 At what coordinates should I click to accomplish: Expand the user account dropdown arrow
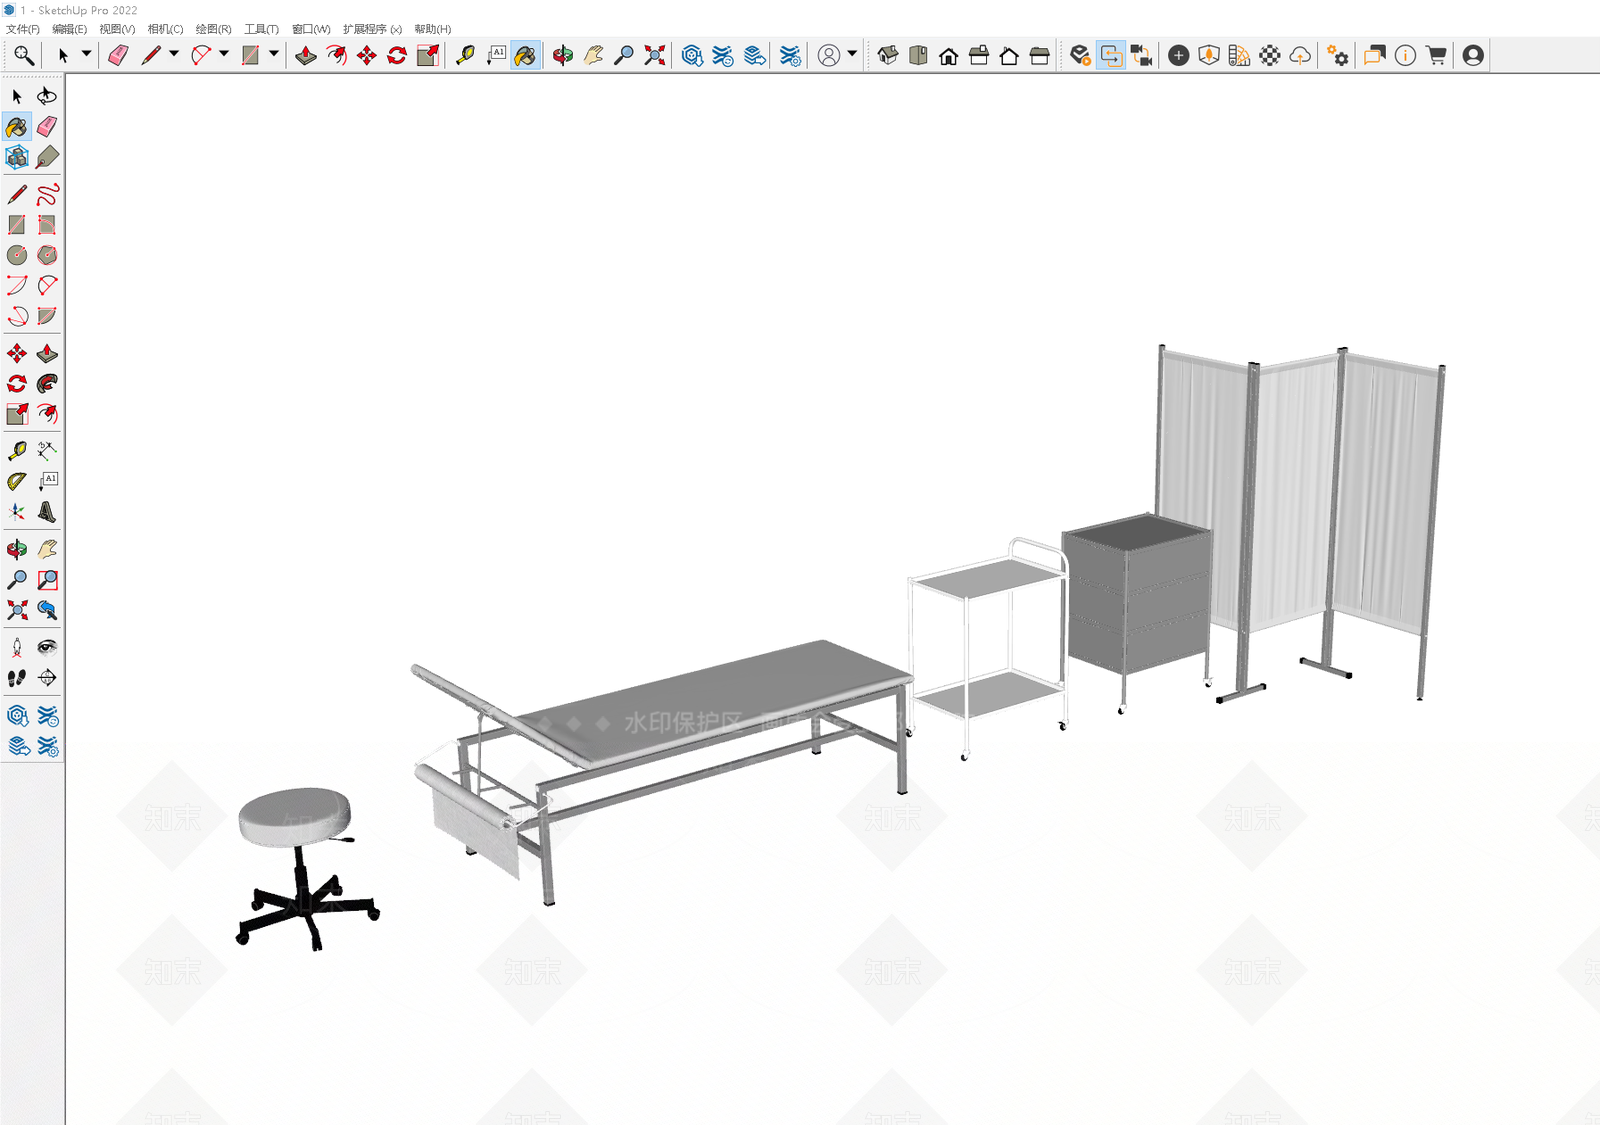pyautogui.click(x=852, y=54)
